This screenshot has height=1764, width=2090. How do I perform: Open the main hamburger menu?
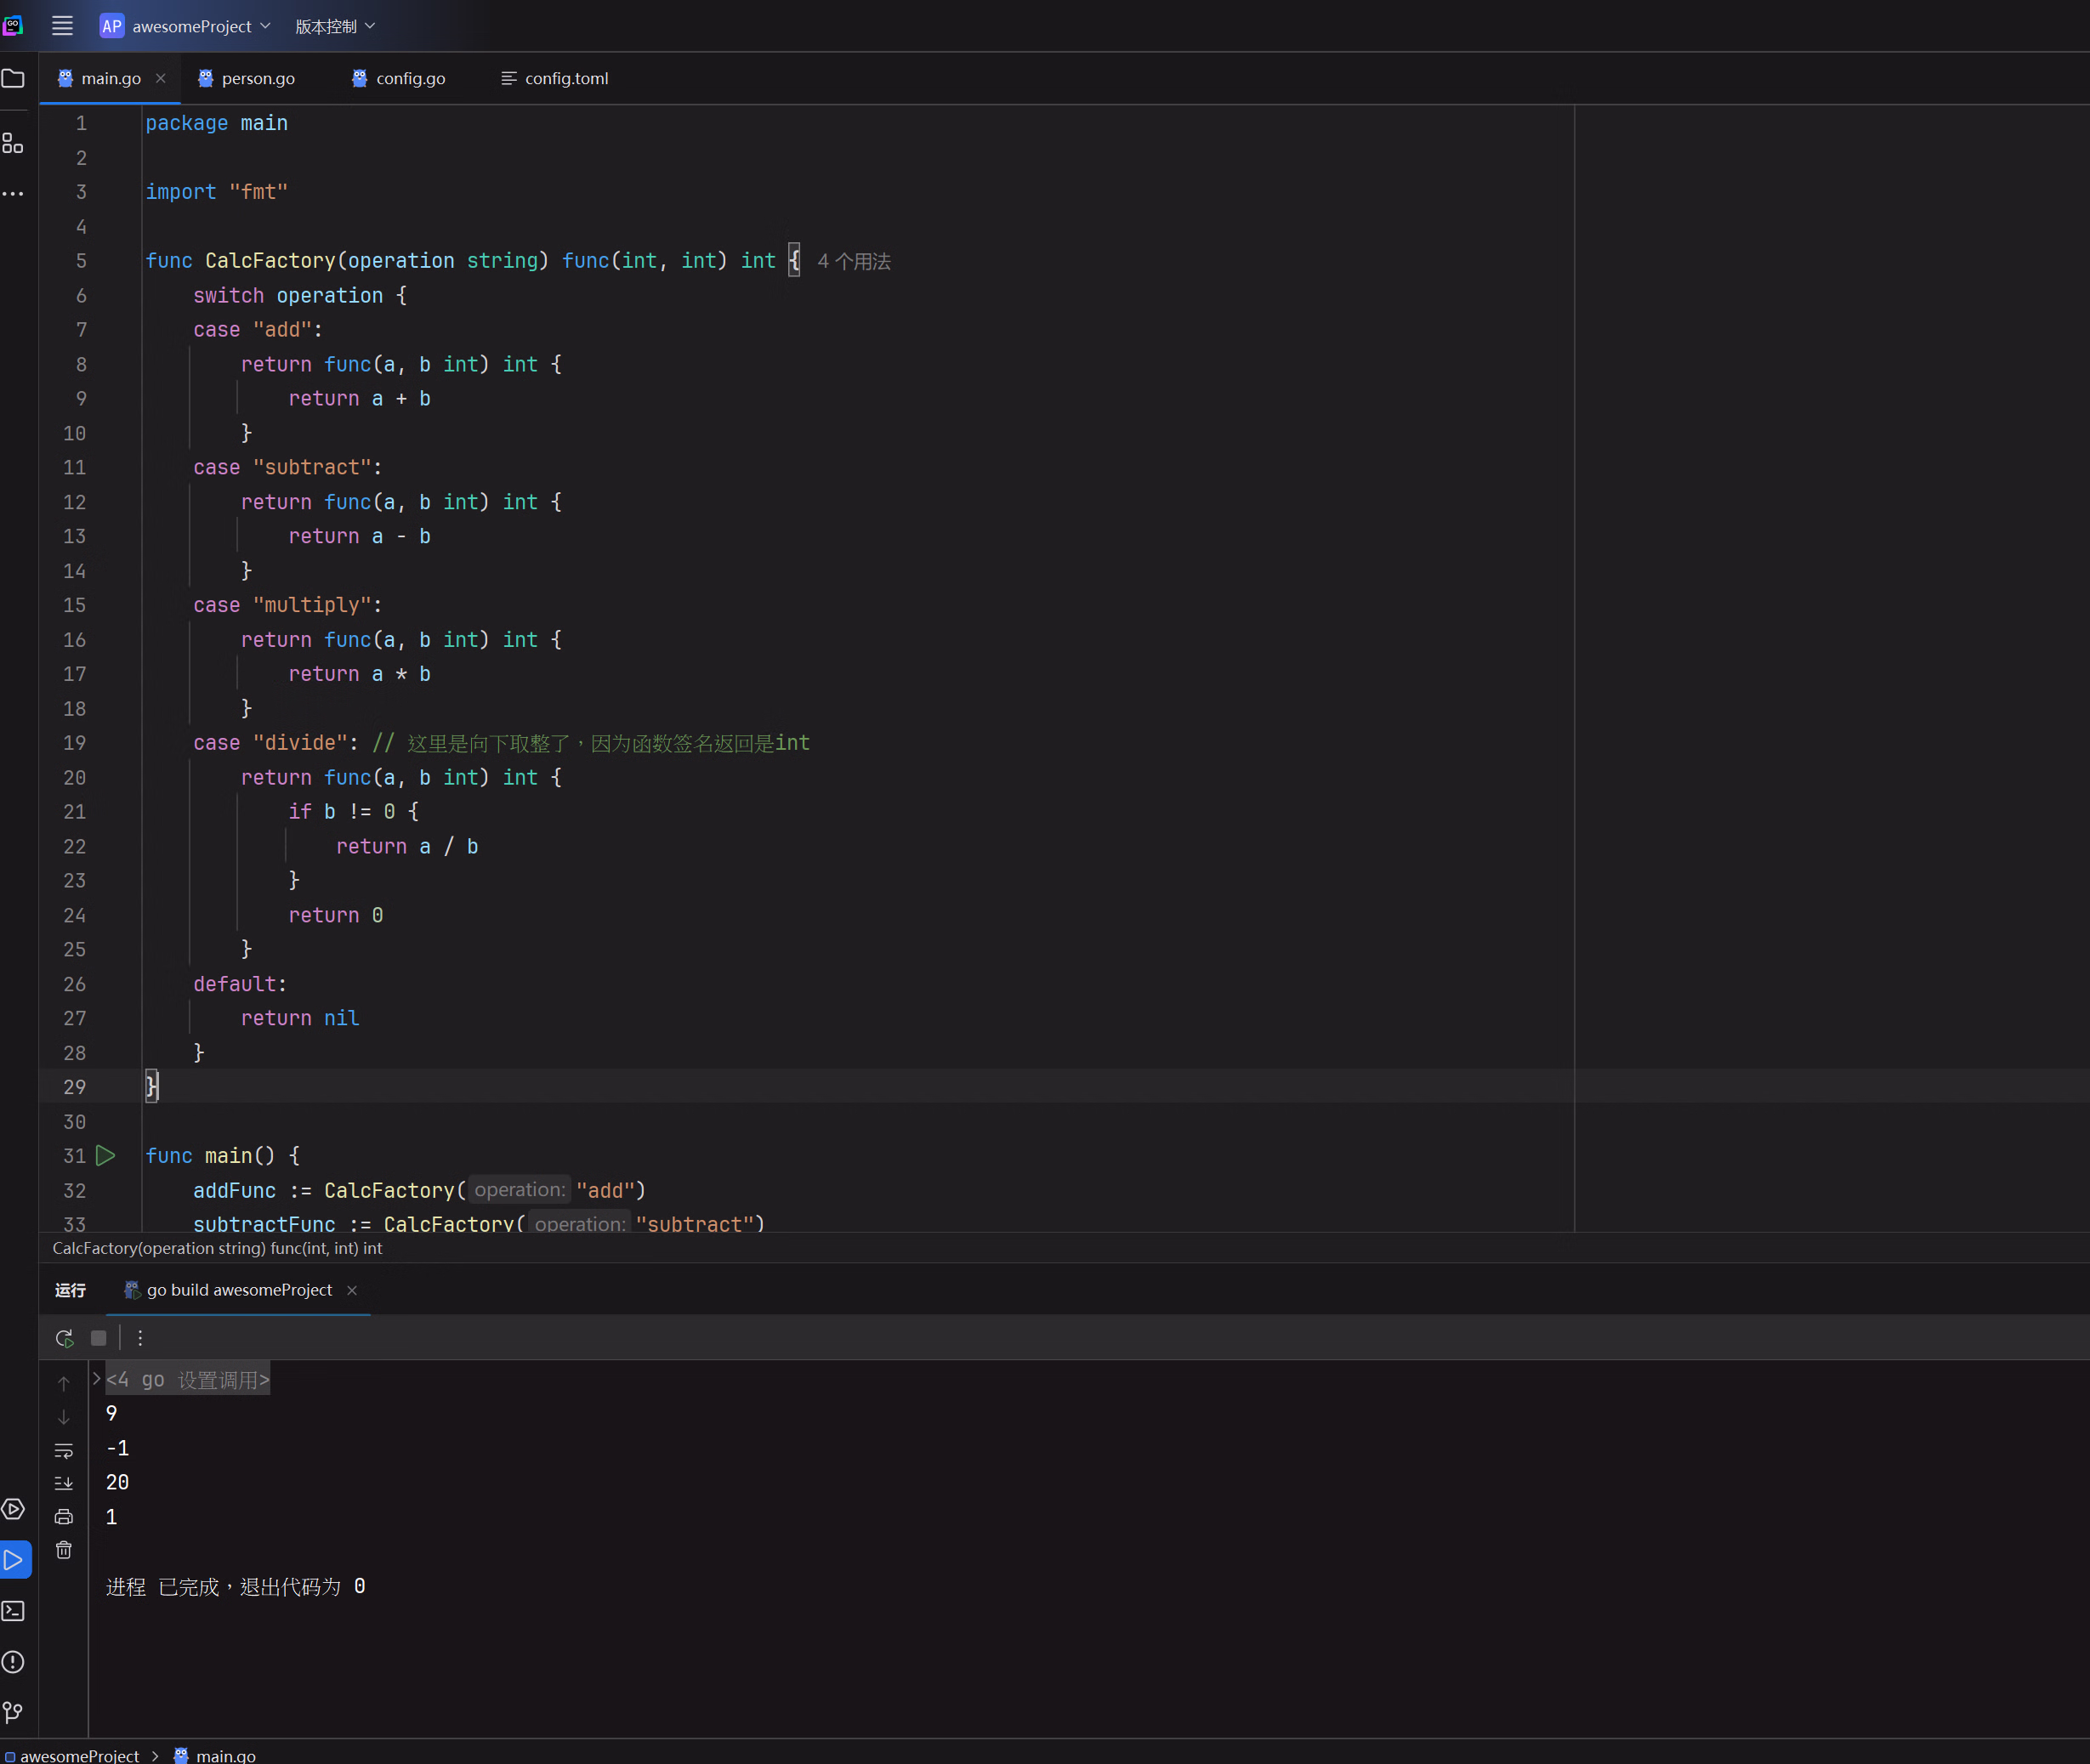pos(62,26)
